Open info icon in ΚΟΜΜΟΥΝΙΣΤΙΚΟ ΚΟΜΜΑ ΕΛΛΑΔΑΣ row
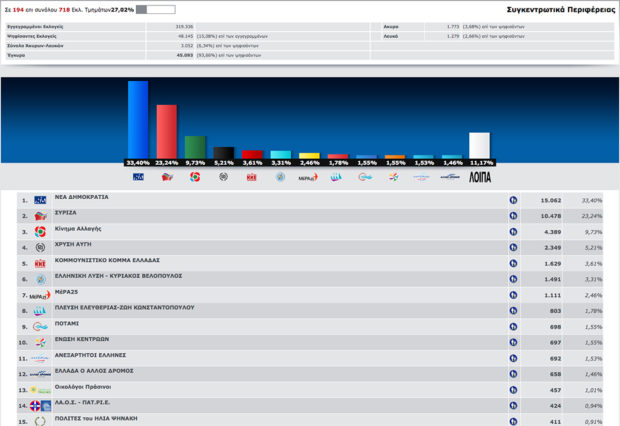Screen dimensions: 620x426 513,263
